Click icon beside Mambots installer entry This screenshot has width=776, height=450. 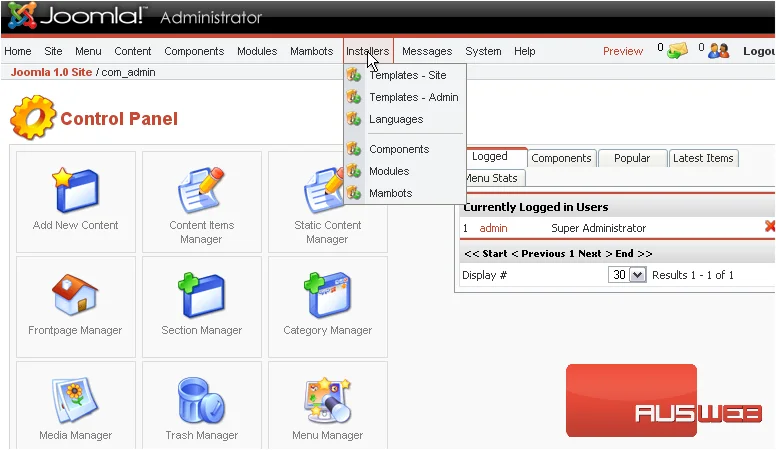pos(353,193)
